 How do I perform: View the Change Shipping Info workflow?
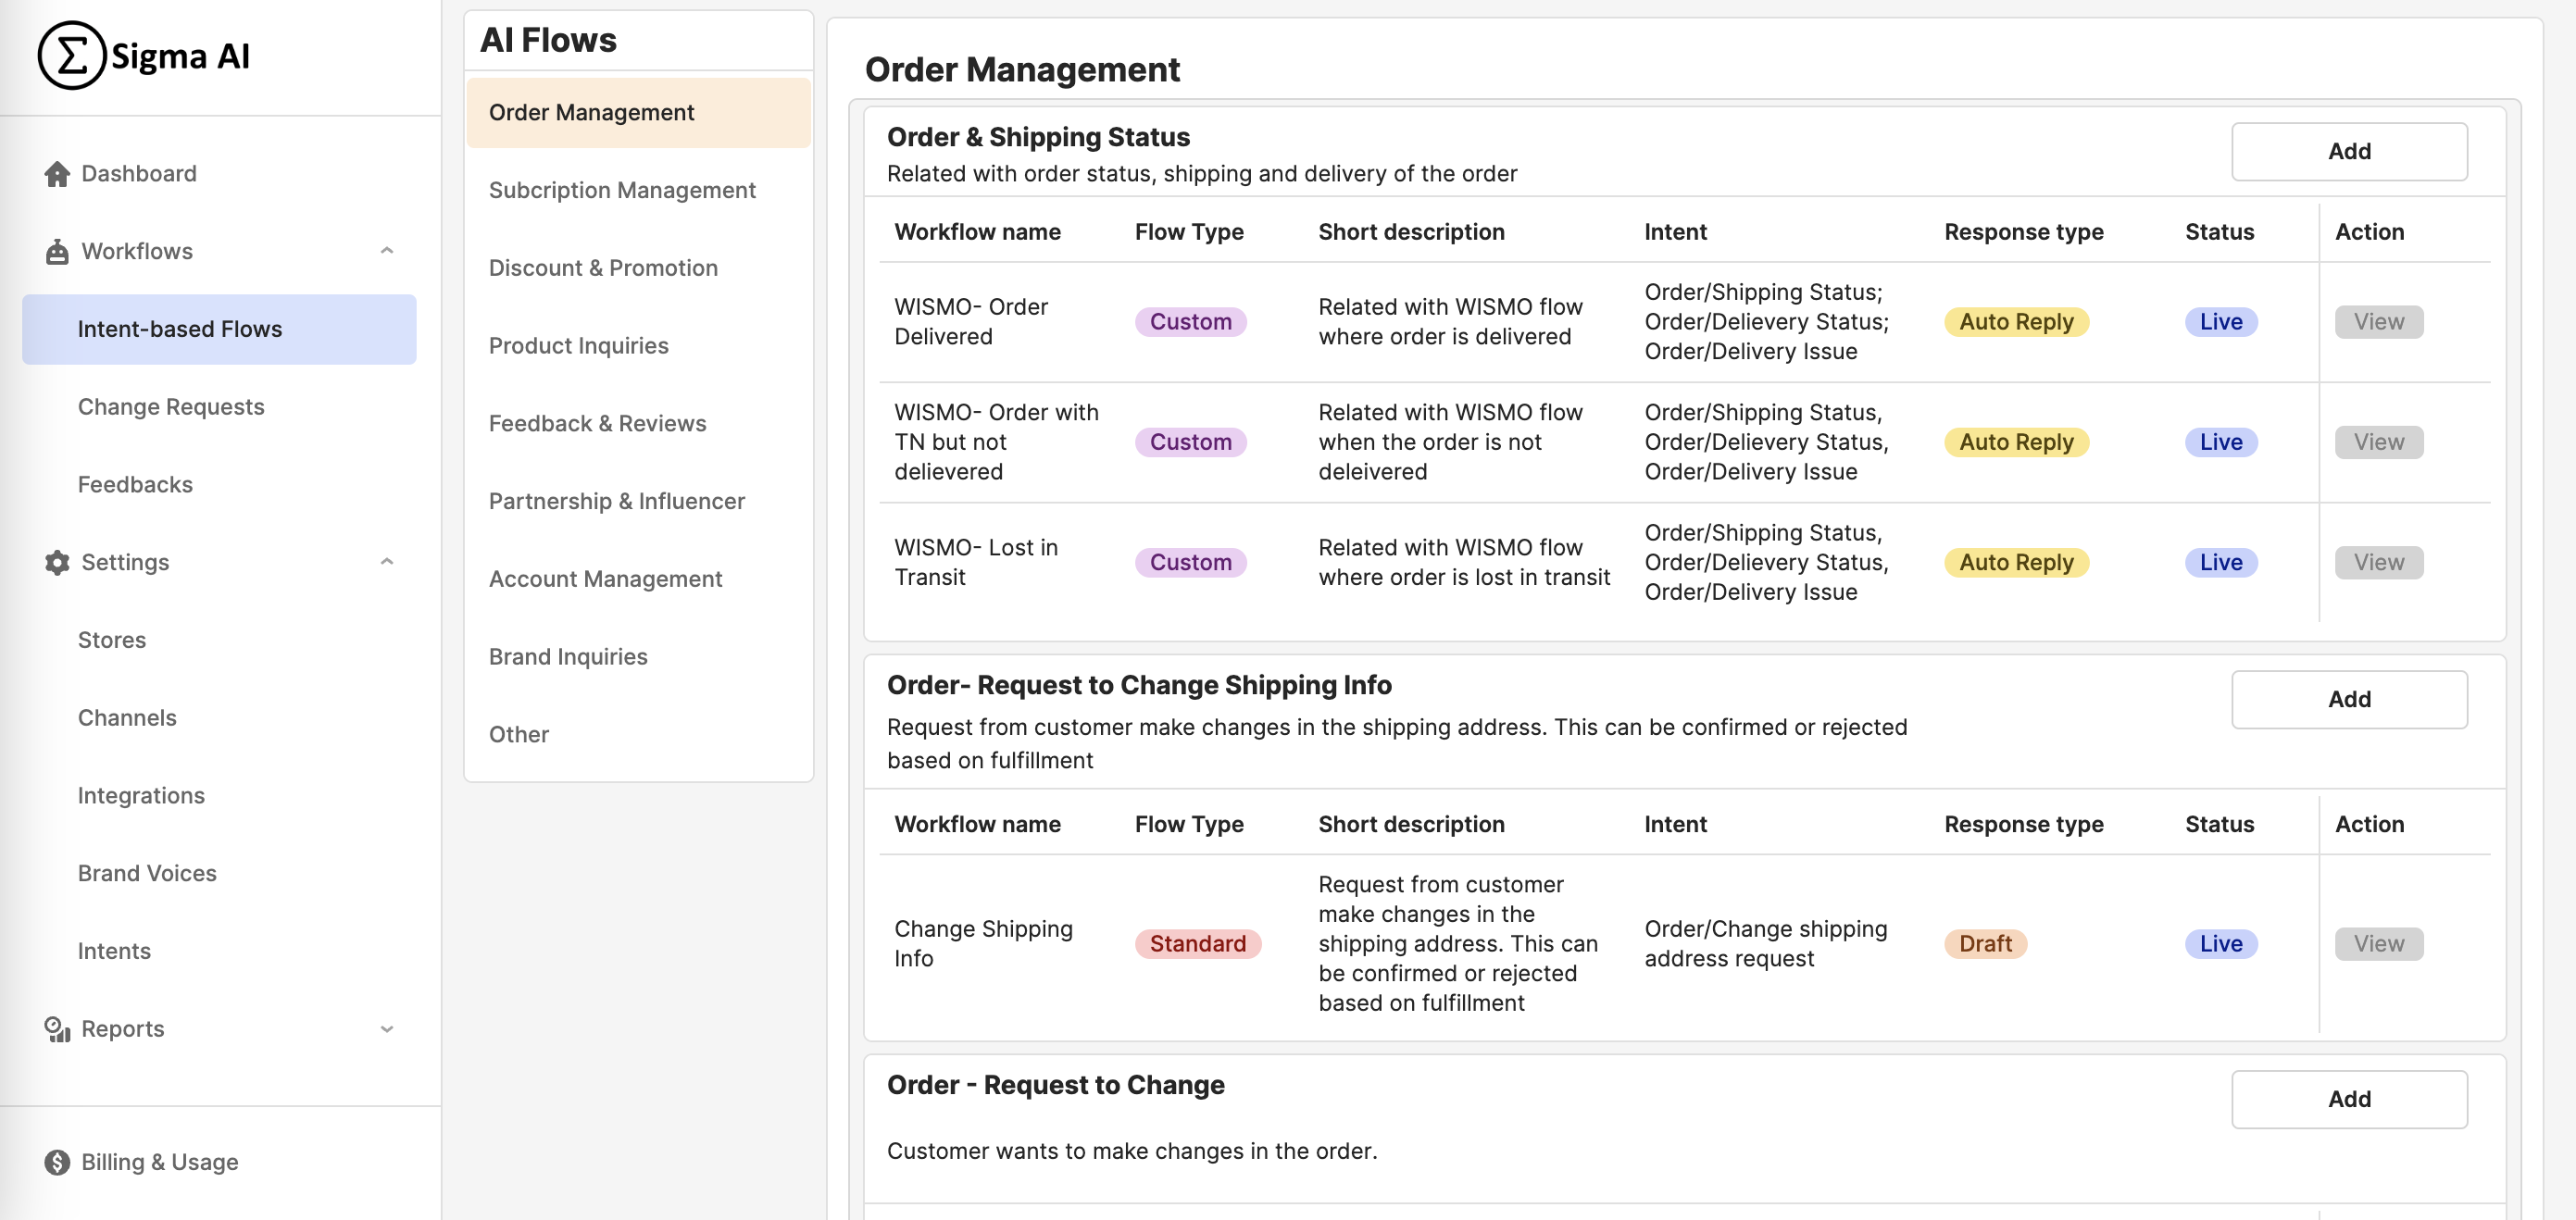tap(2378, 944)
